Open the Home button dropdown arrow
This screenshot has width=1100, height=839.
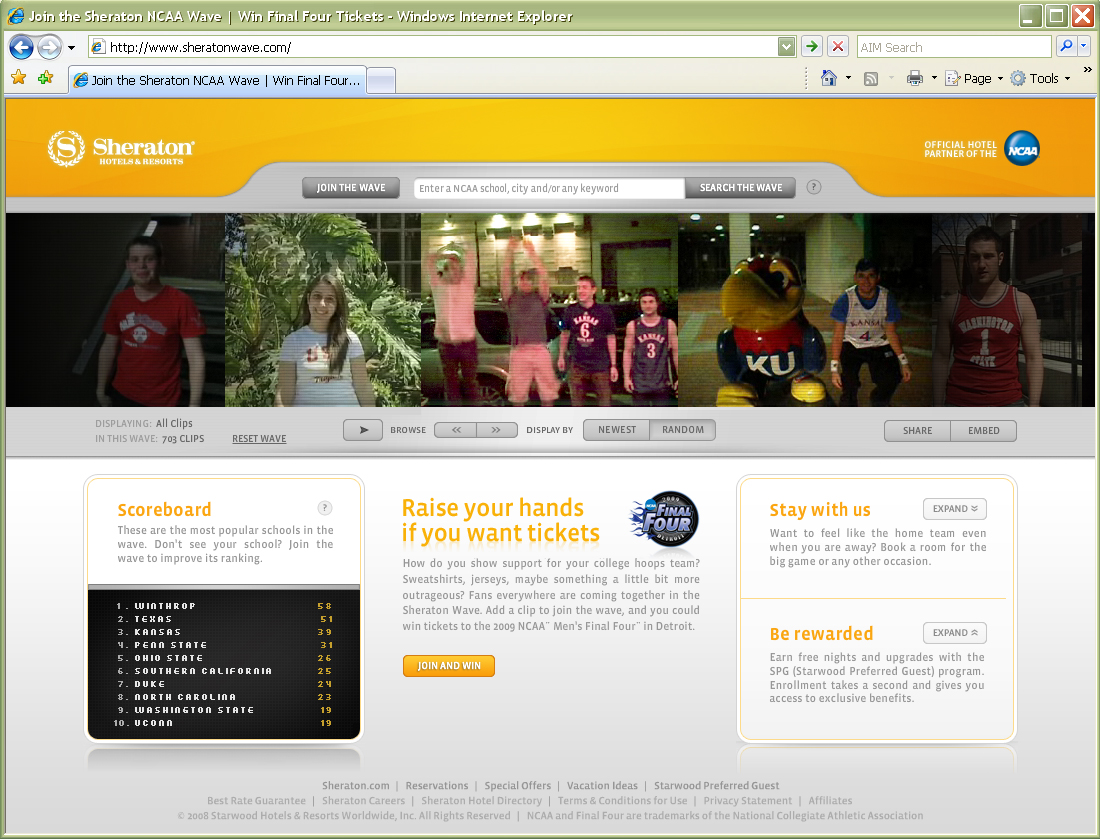(848, 78)
